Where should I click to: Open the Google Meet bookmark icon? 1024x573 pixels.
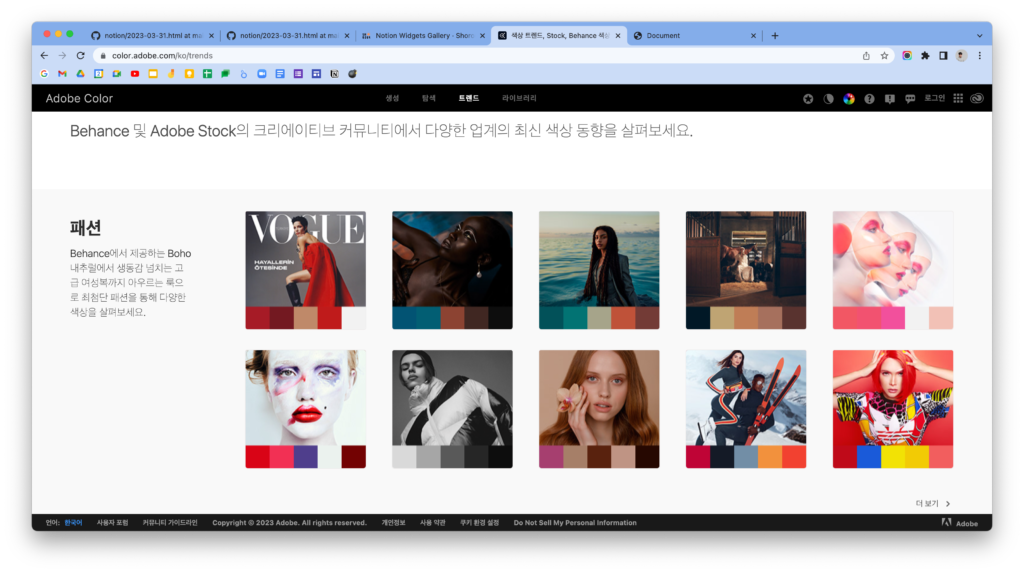click(x=117, y=74)
